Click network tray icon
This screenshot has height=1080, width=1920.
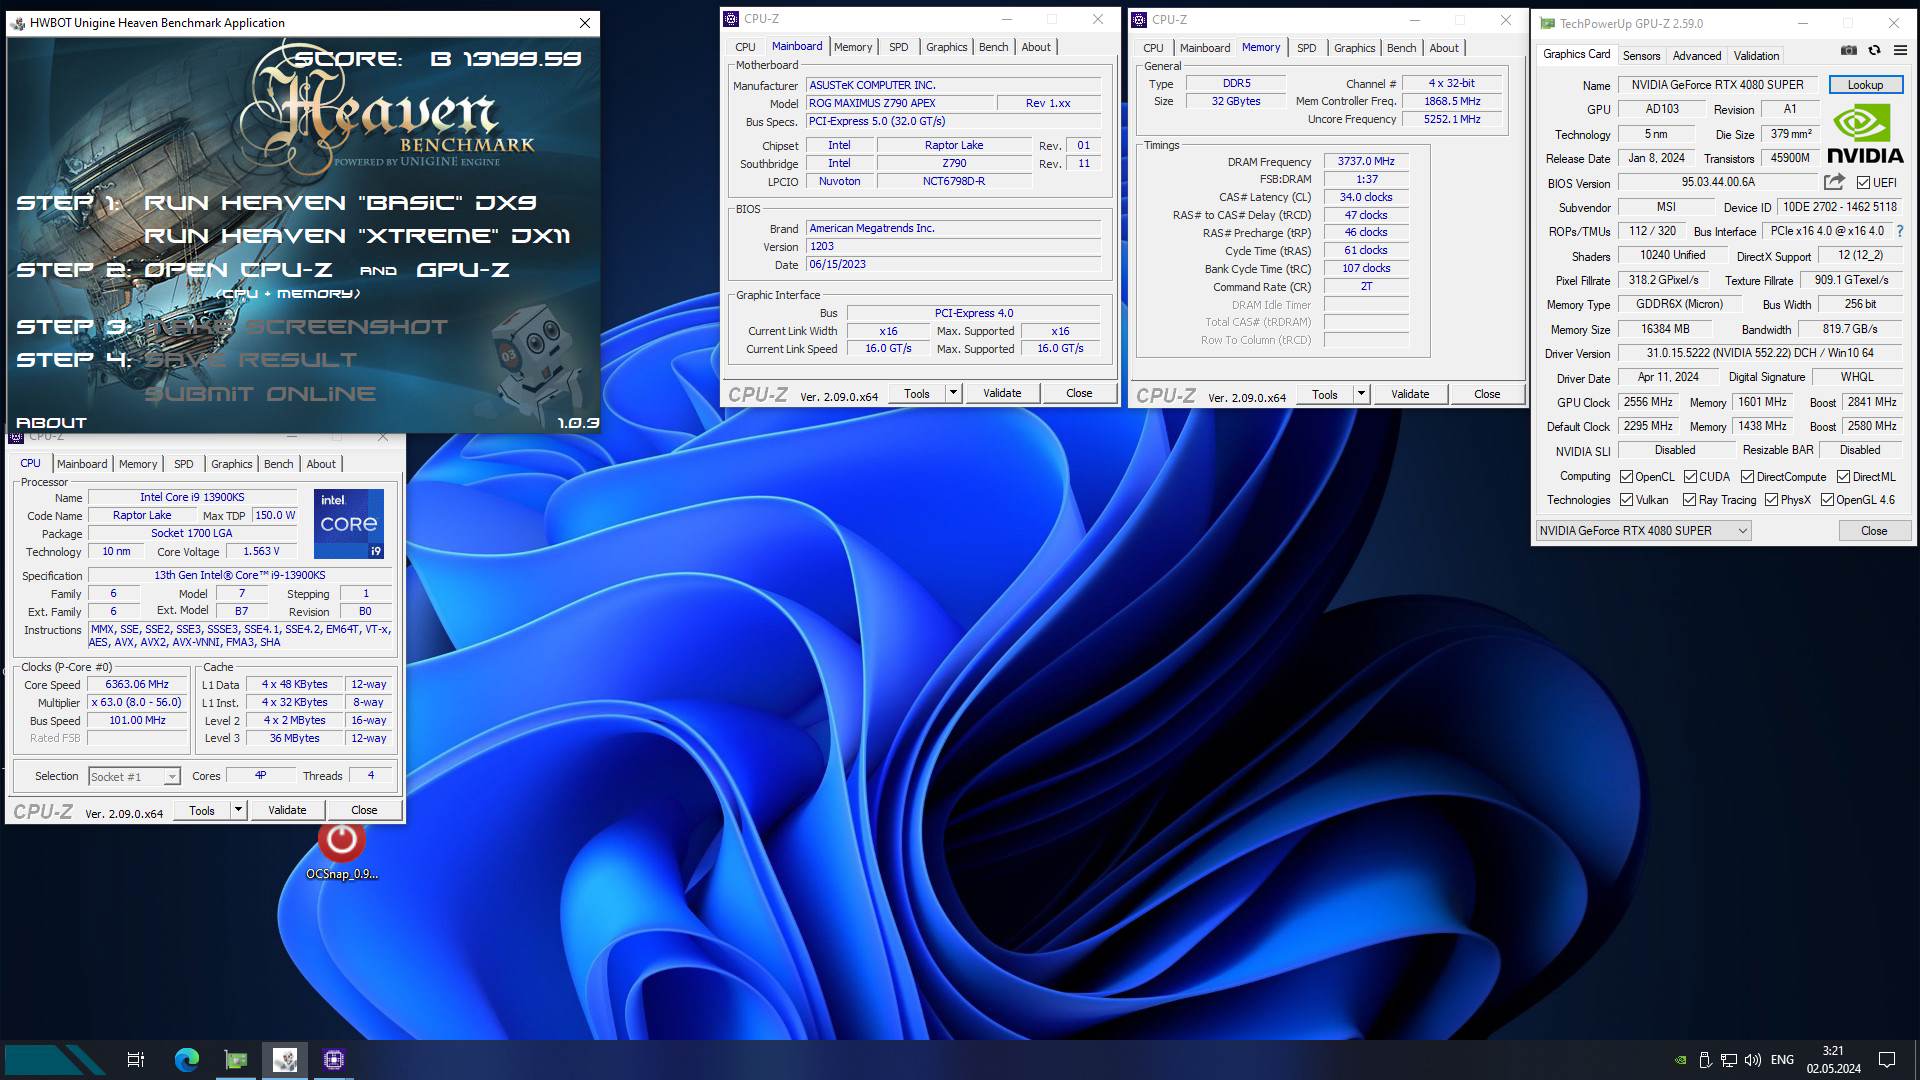(x=1729, y=1060)
